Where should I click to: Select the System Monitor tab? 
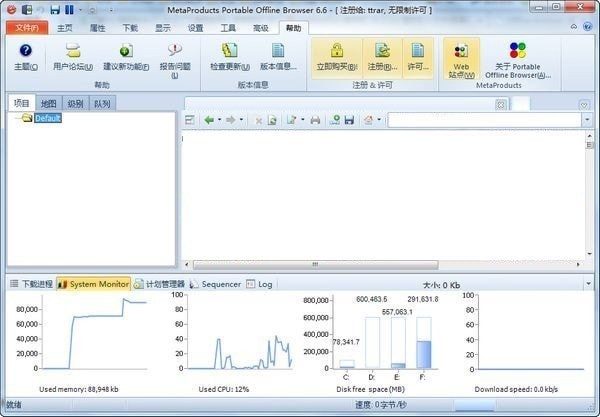click(93, 284)
